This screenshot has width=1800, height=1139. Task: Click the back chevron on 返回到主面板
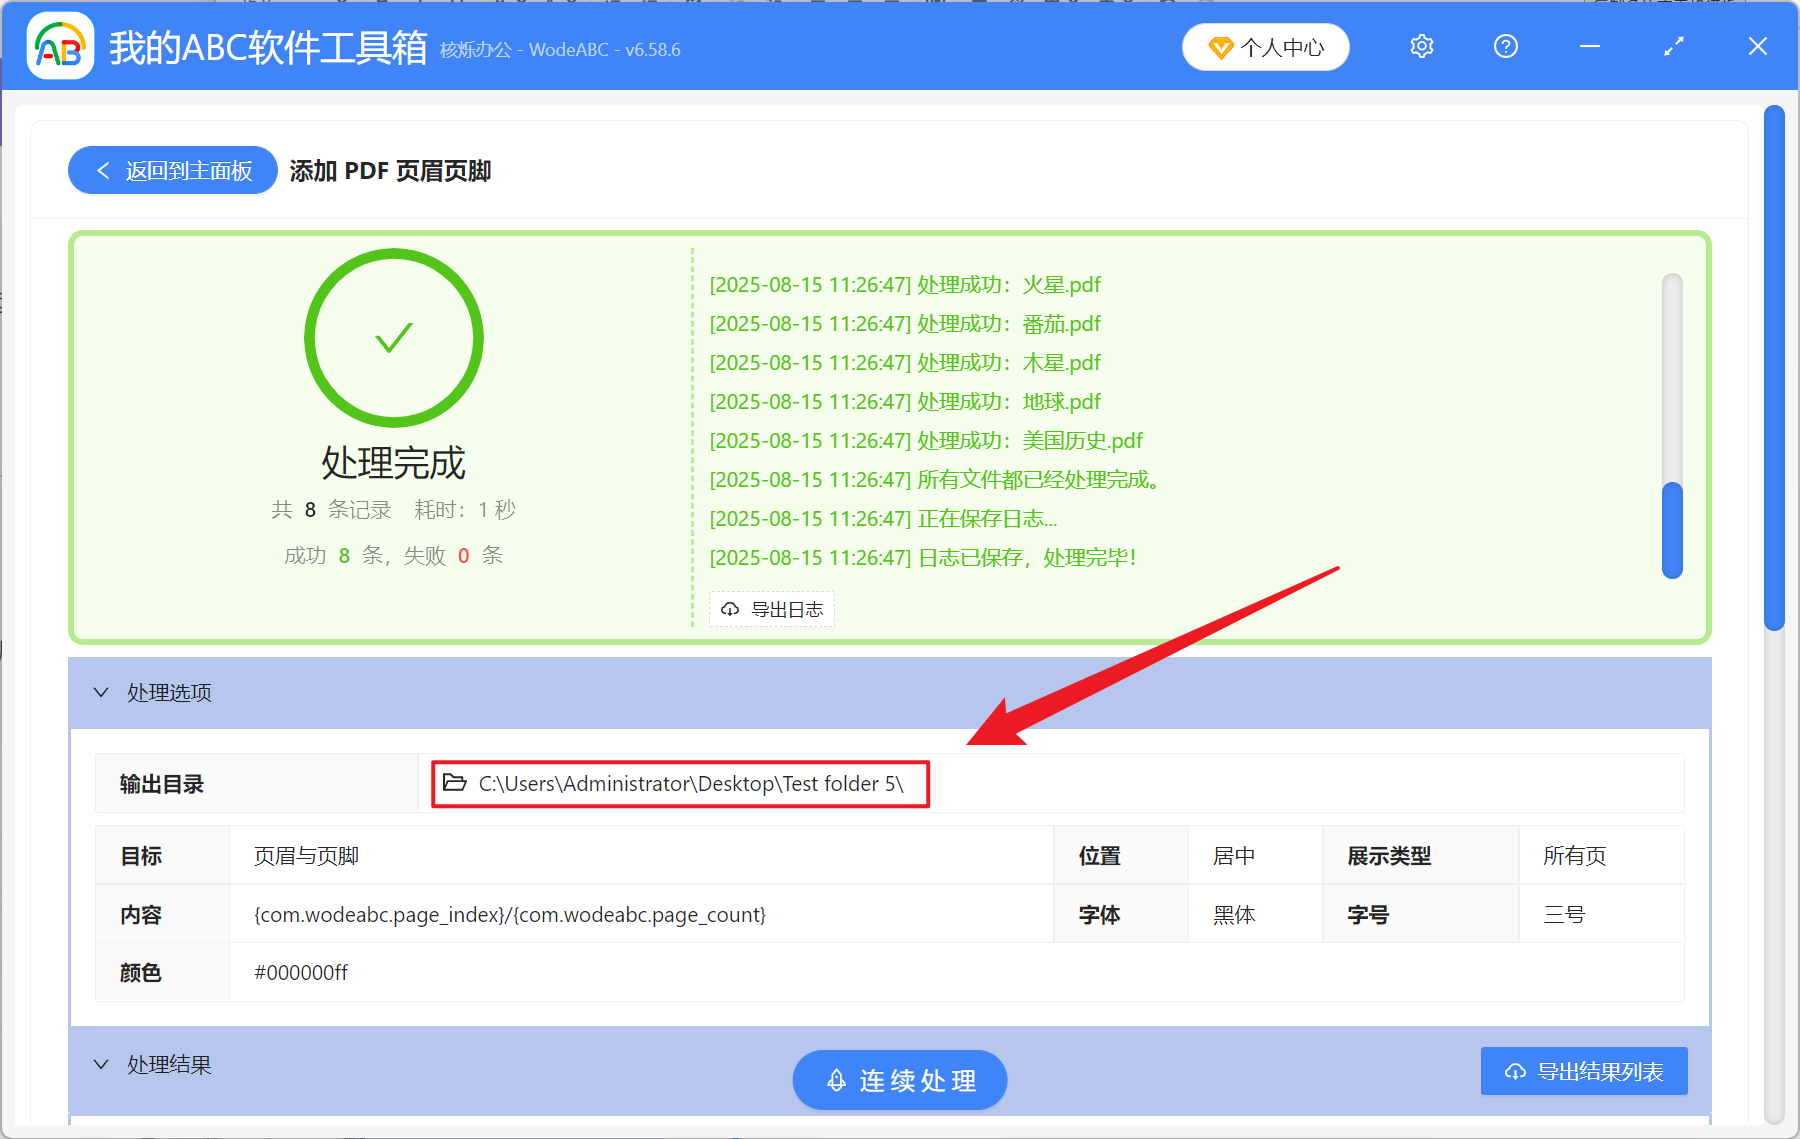click(x=103, y=170)
